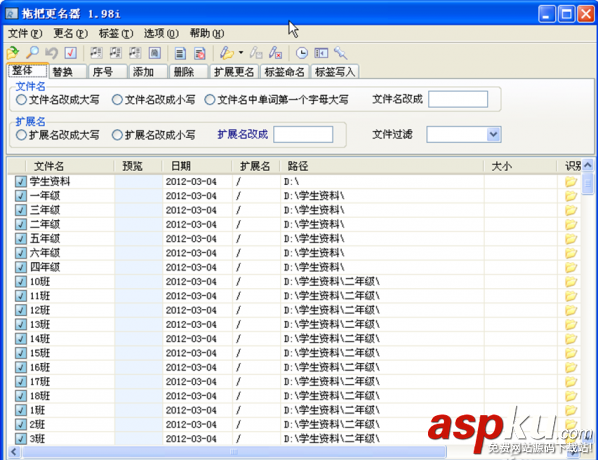This screenshot has width=598, height=460.
Task: Click the 扩展名改成 input field
Action: 303,134
